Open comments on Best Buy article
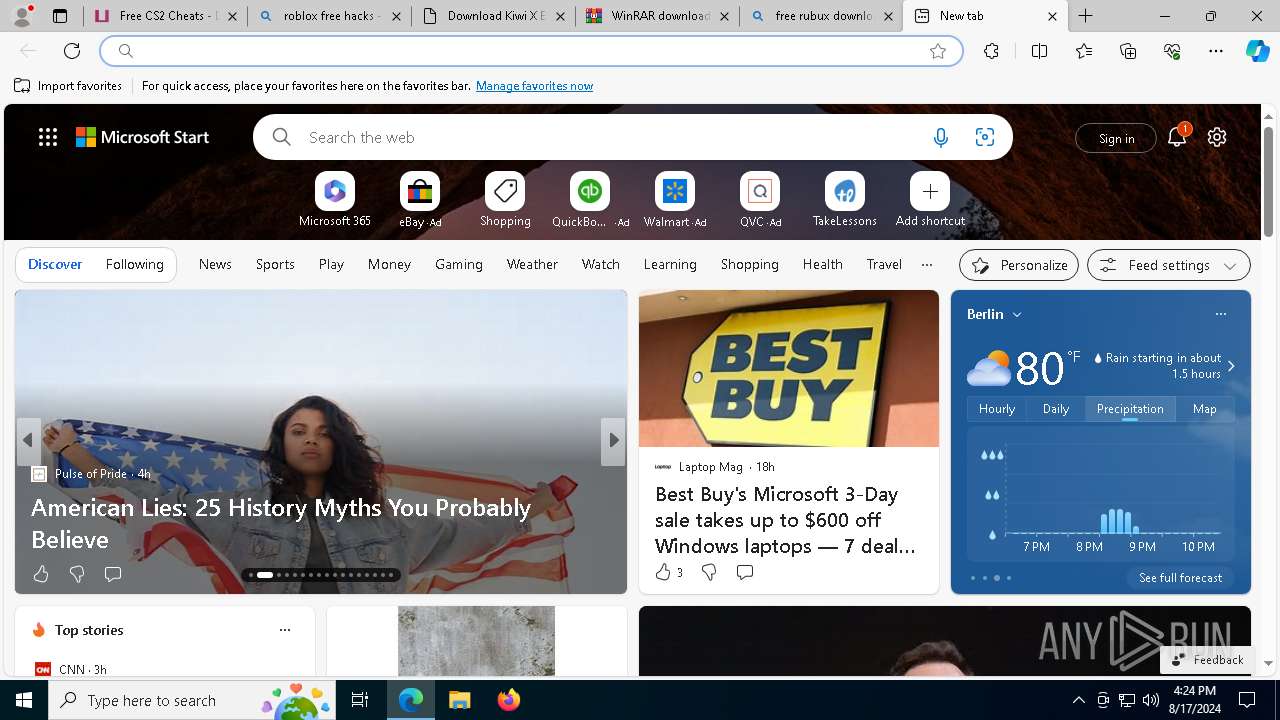 (x=745, y=572)
